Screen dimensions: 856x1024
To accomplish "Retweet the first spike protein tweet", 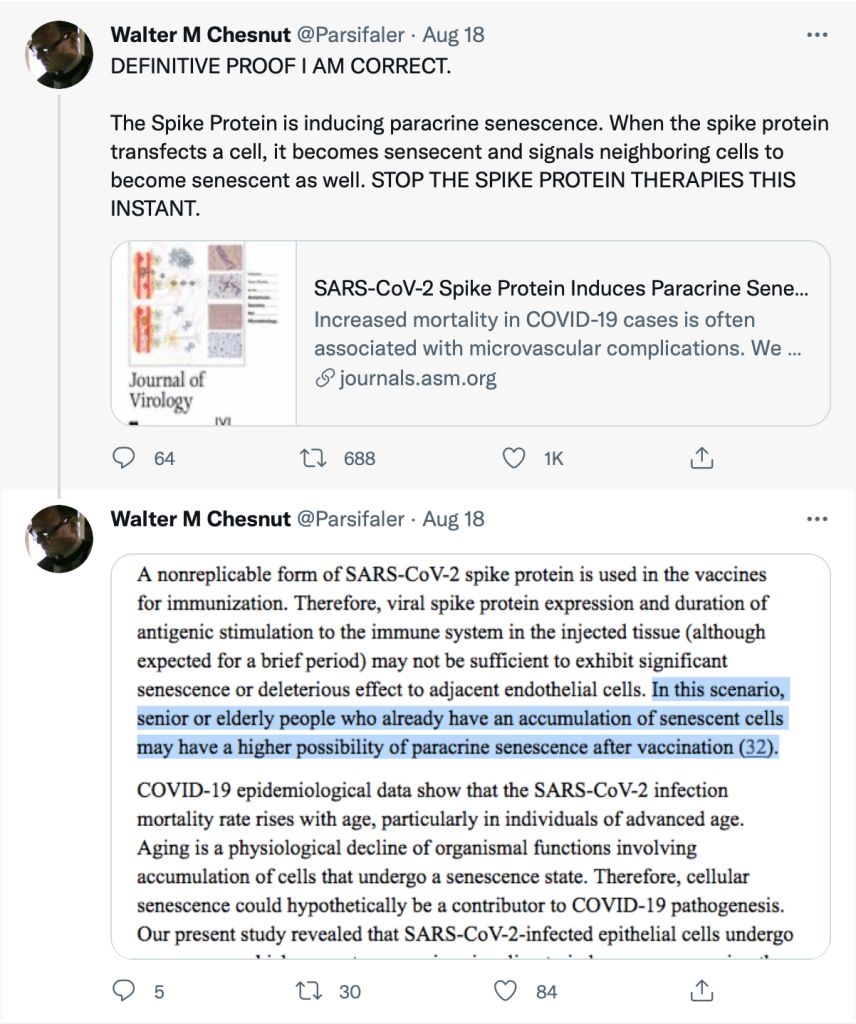I will (313, 458).
